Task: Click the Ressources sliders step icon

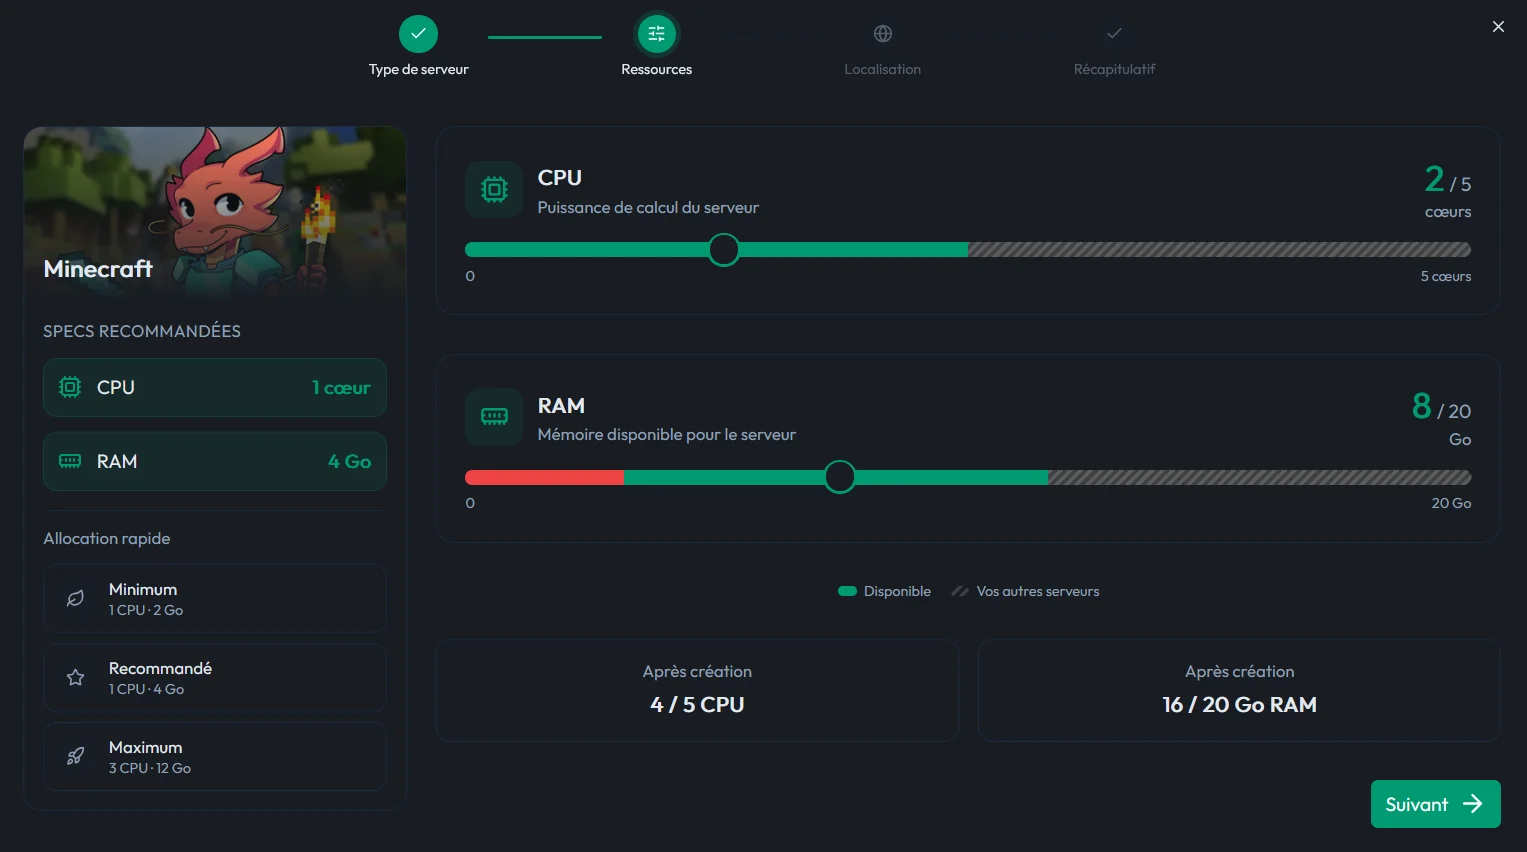Action: (x=656, y=34)
